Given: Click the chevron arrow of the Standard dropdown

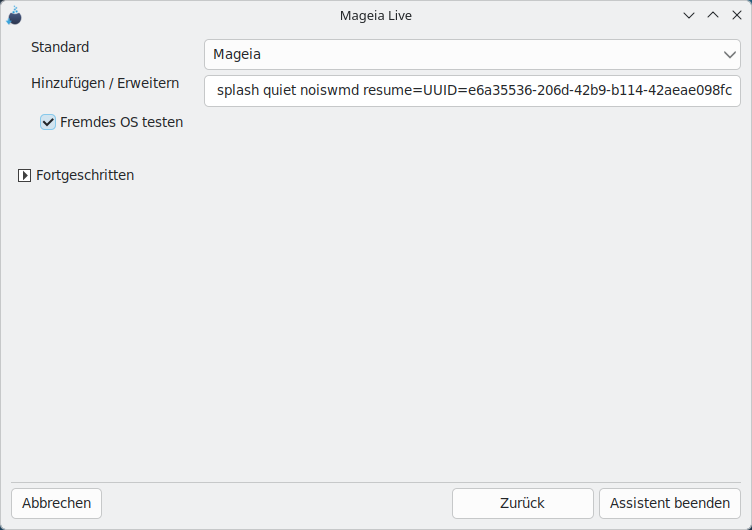Looking at the screenshot, I should (729, 55).
